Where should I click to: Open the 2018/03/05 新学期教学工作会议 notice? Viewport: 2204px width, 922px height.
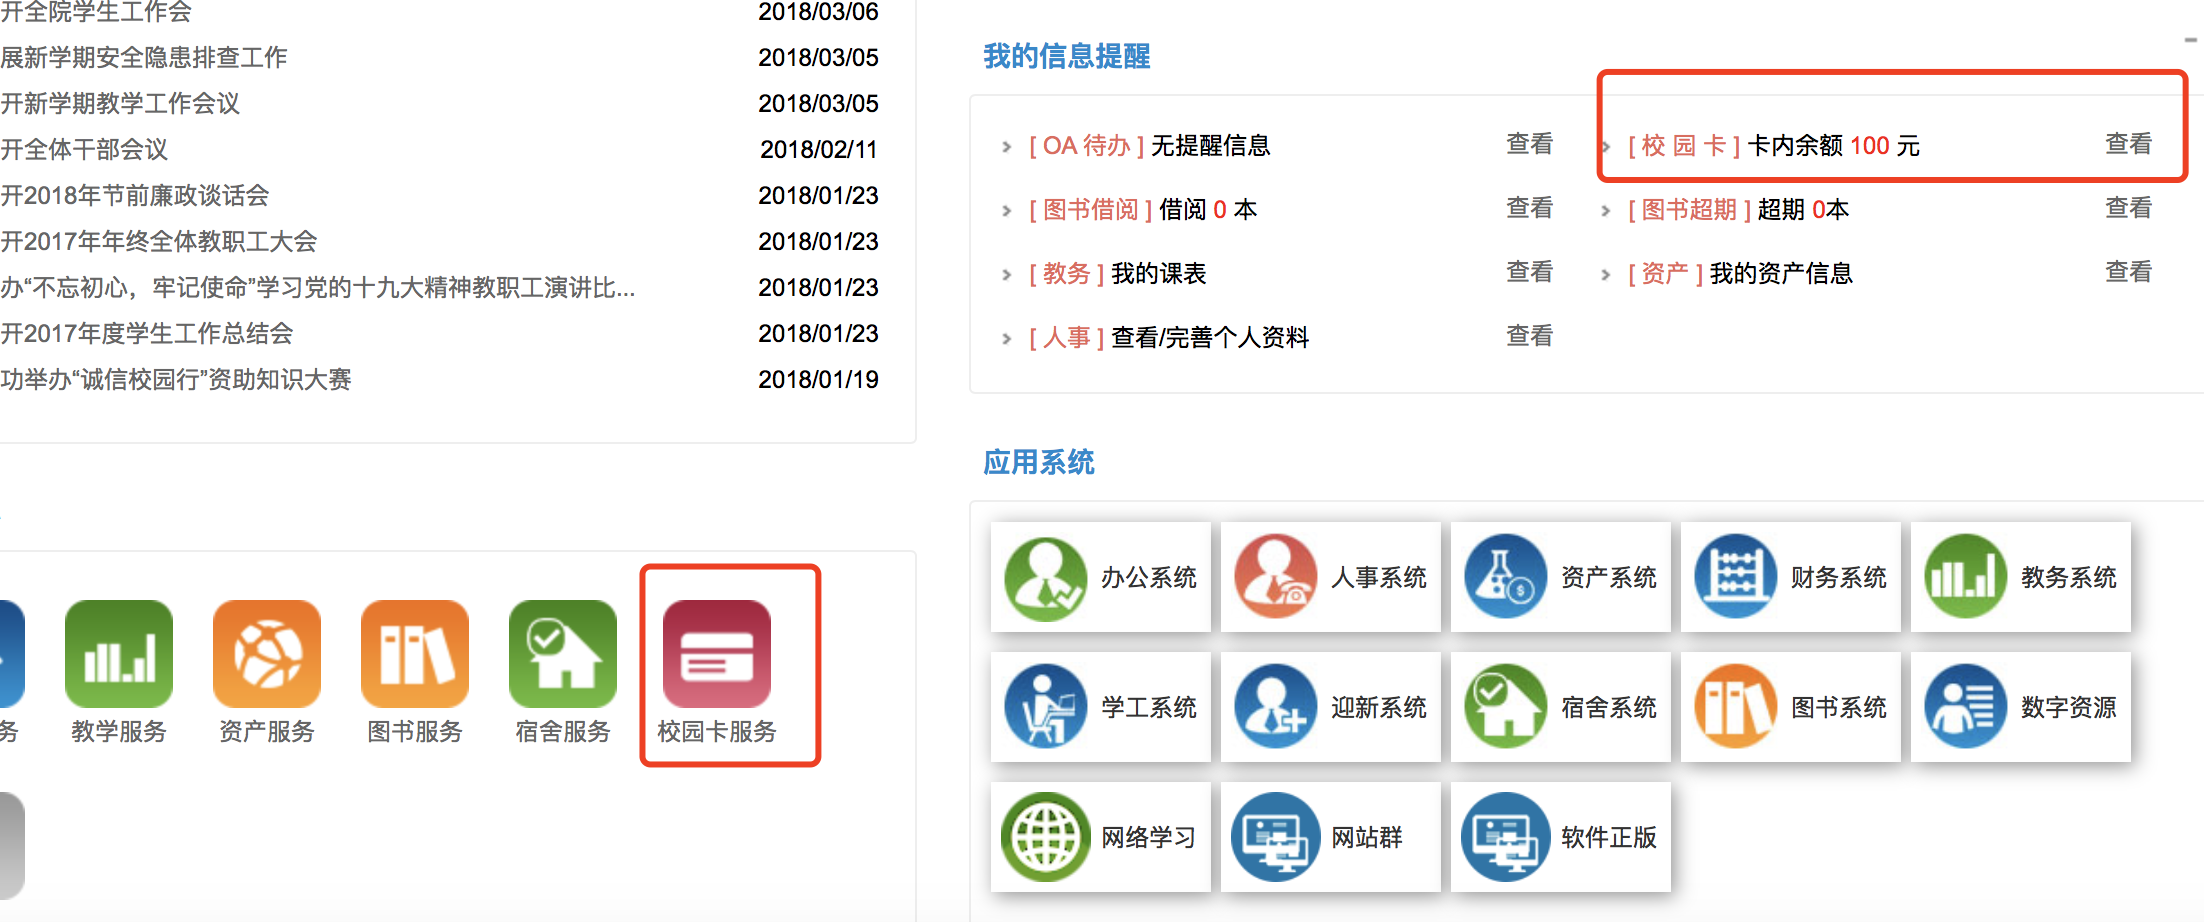pos(120,104)
